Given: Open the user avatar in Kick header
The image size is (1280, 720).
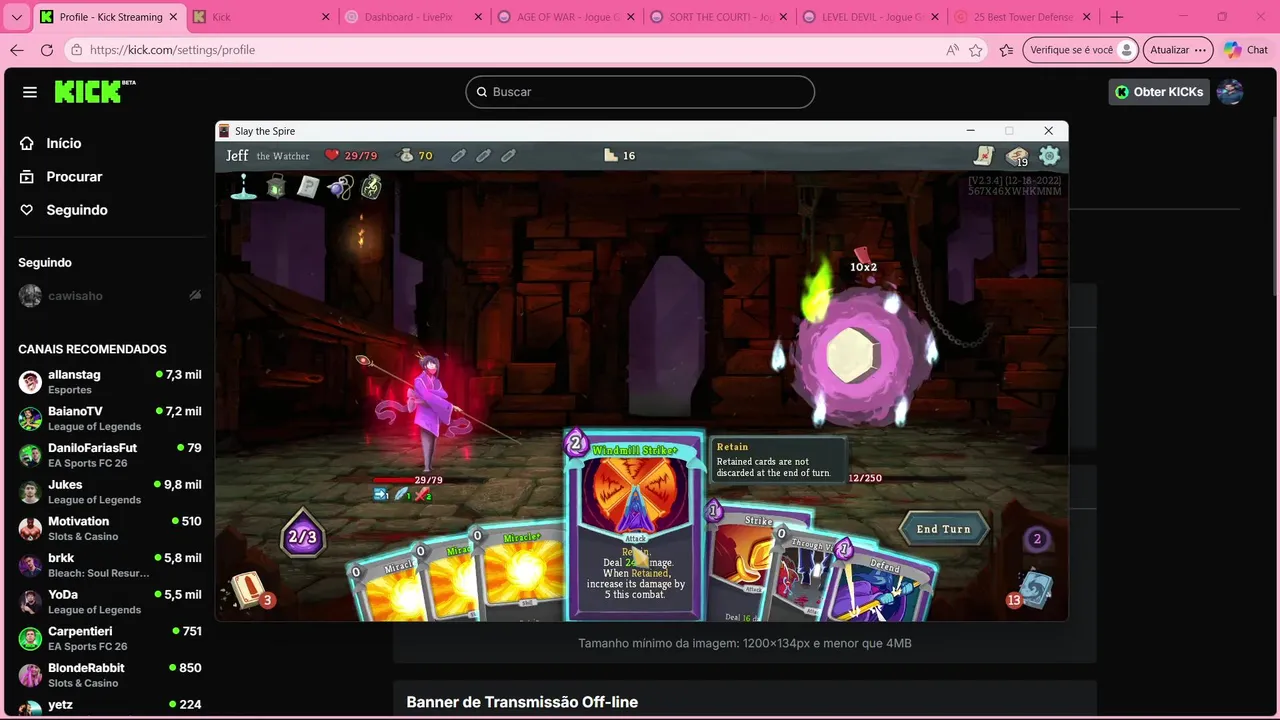Looking at the screenshot, I should point(1230,92).
